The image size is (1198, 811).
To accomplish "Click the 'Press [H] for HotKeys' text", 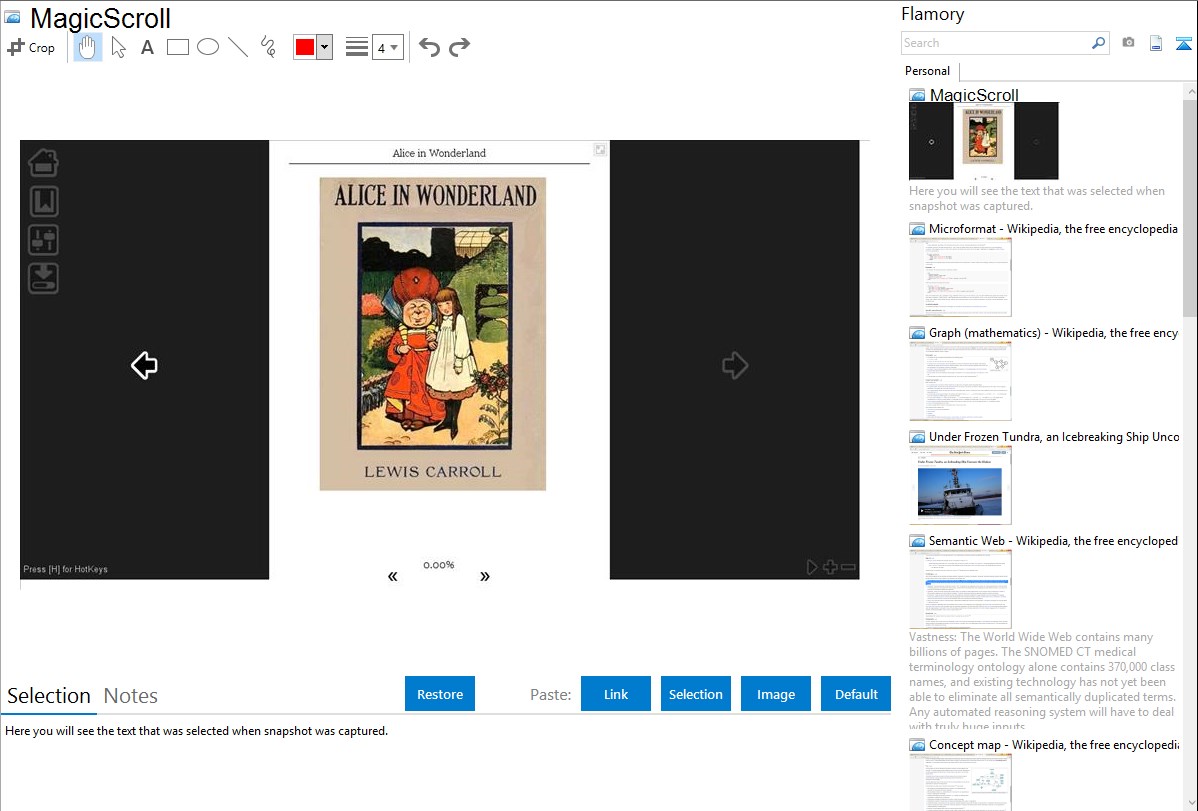I will pos(66,569).
